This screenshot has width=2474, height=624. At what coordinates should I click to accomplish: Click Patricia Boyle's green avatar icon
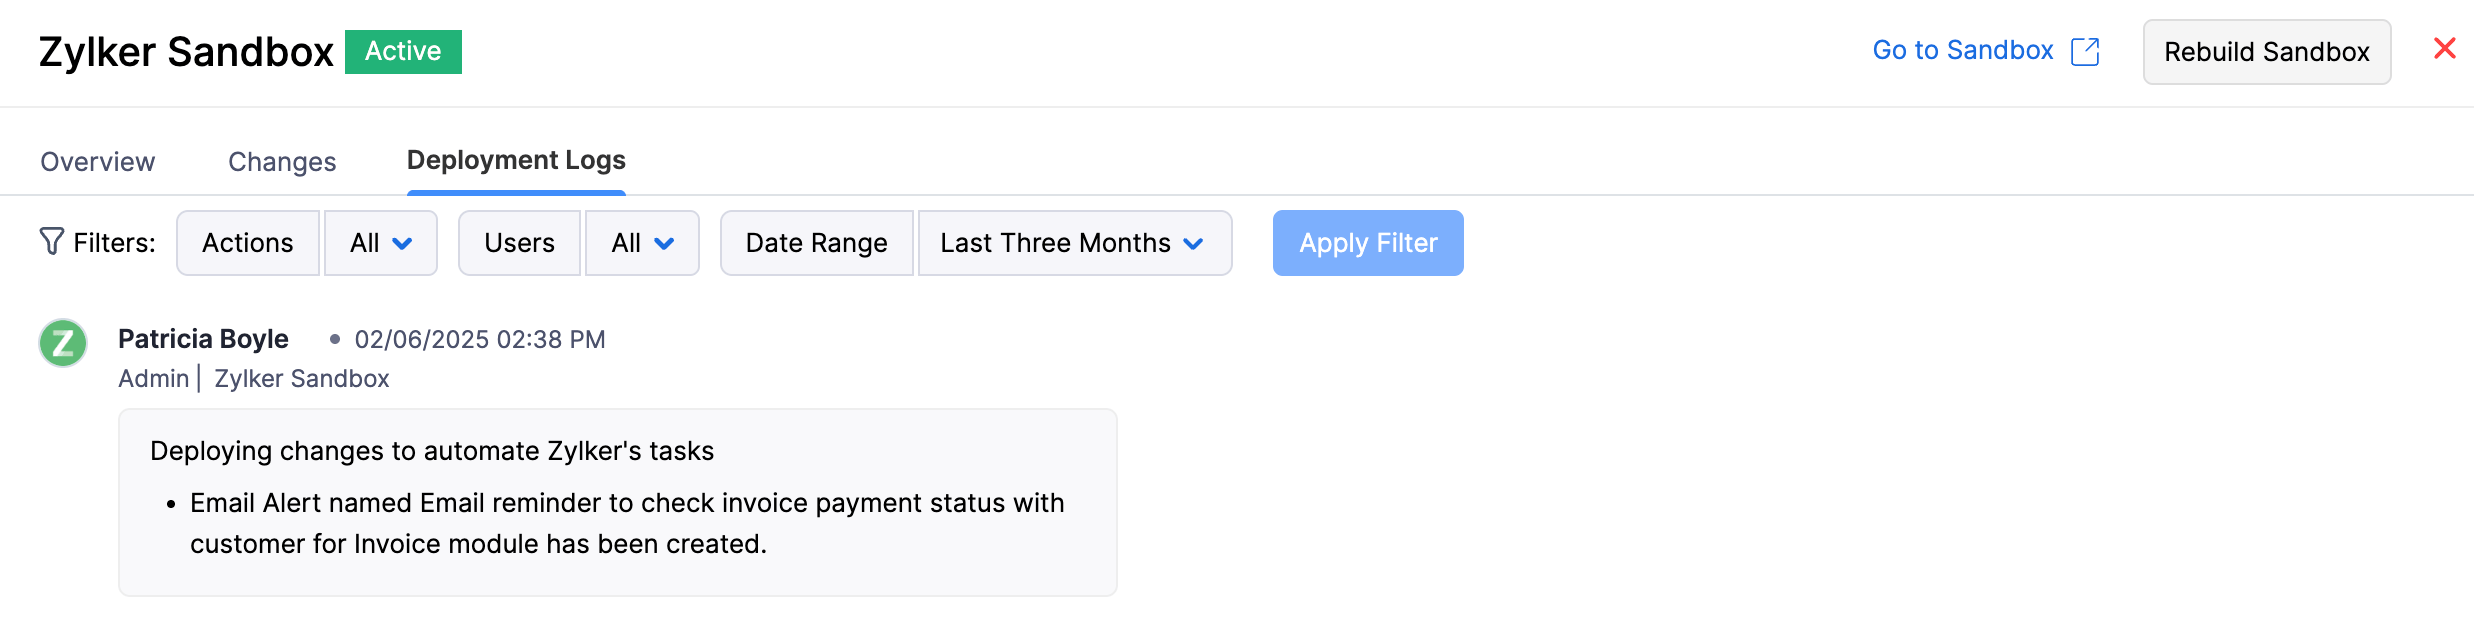tap(62, 345)
